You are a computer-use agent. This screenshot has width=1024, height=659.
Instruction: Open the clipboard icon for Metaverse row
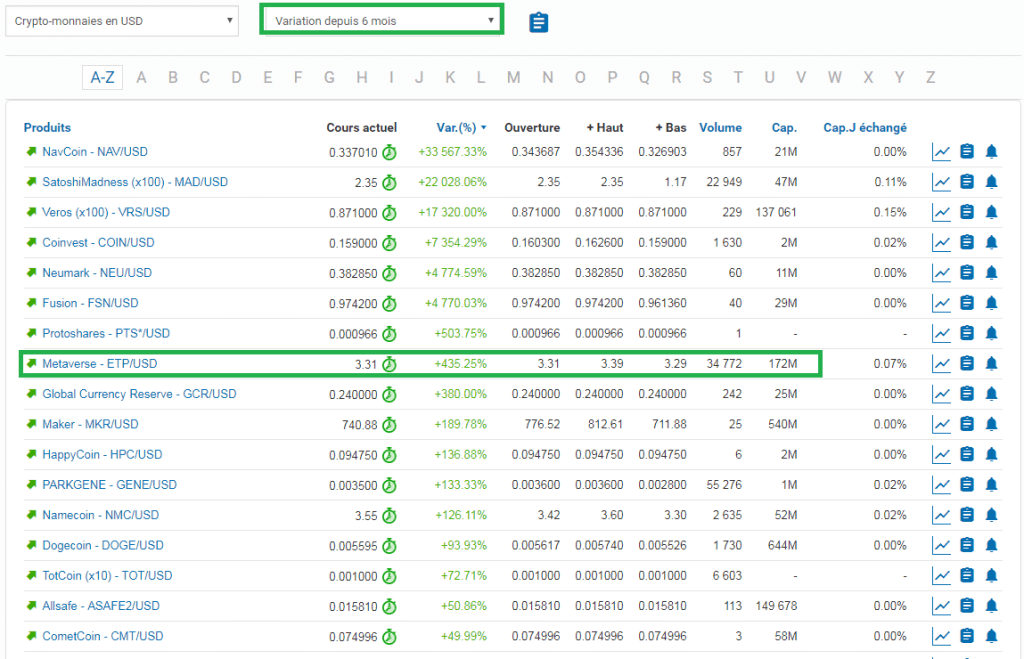pyautogui.click(x=967, y=363)
